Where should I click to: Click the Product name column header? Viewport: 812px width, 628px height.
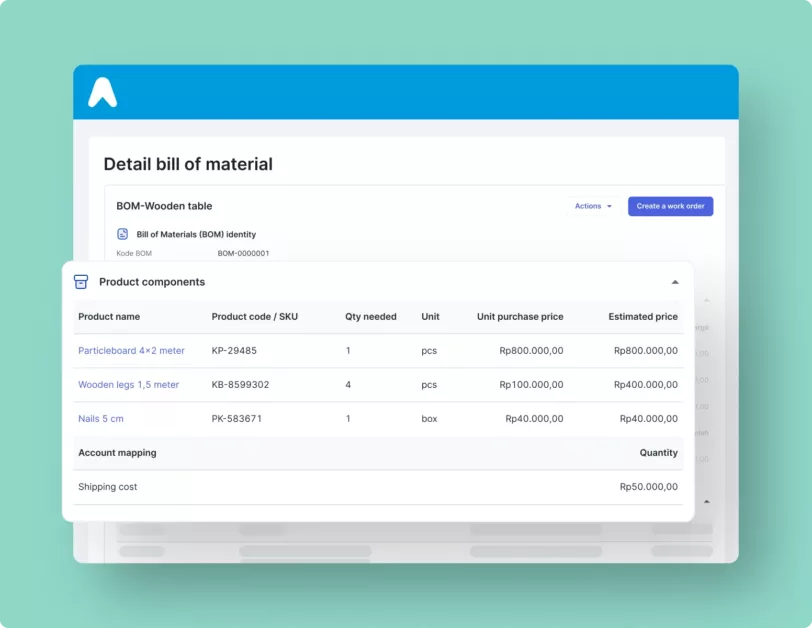pyautogui.click(x=109, y=316)
